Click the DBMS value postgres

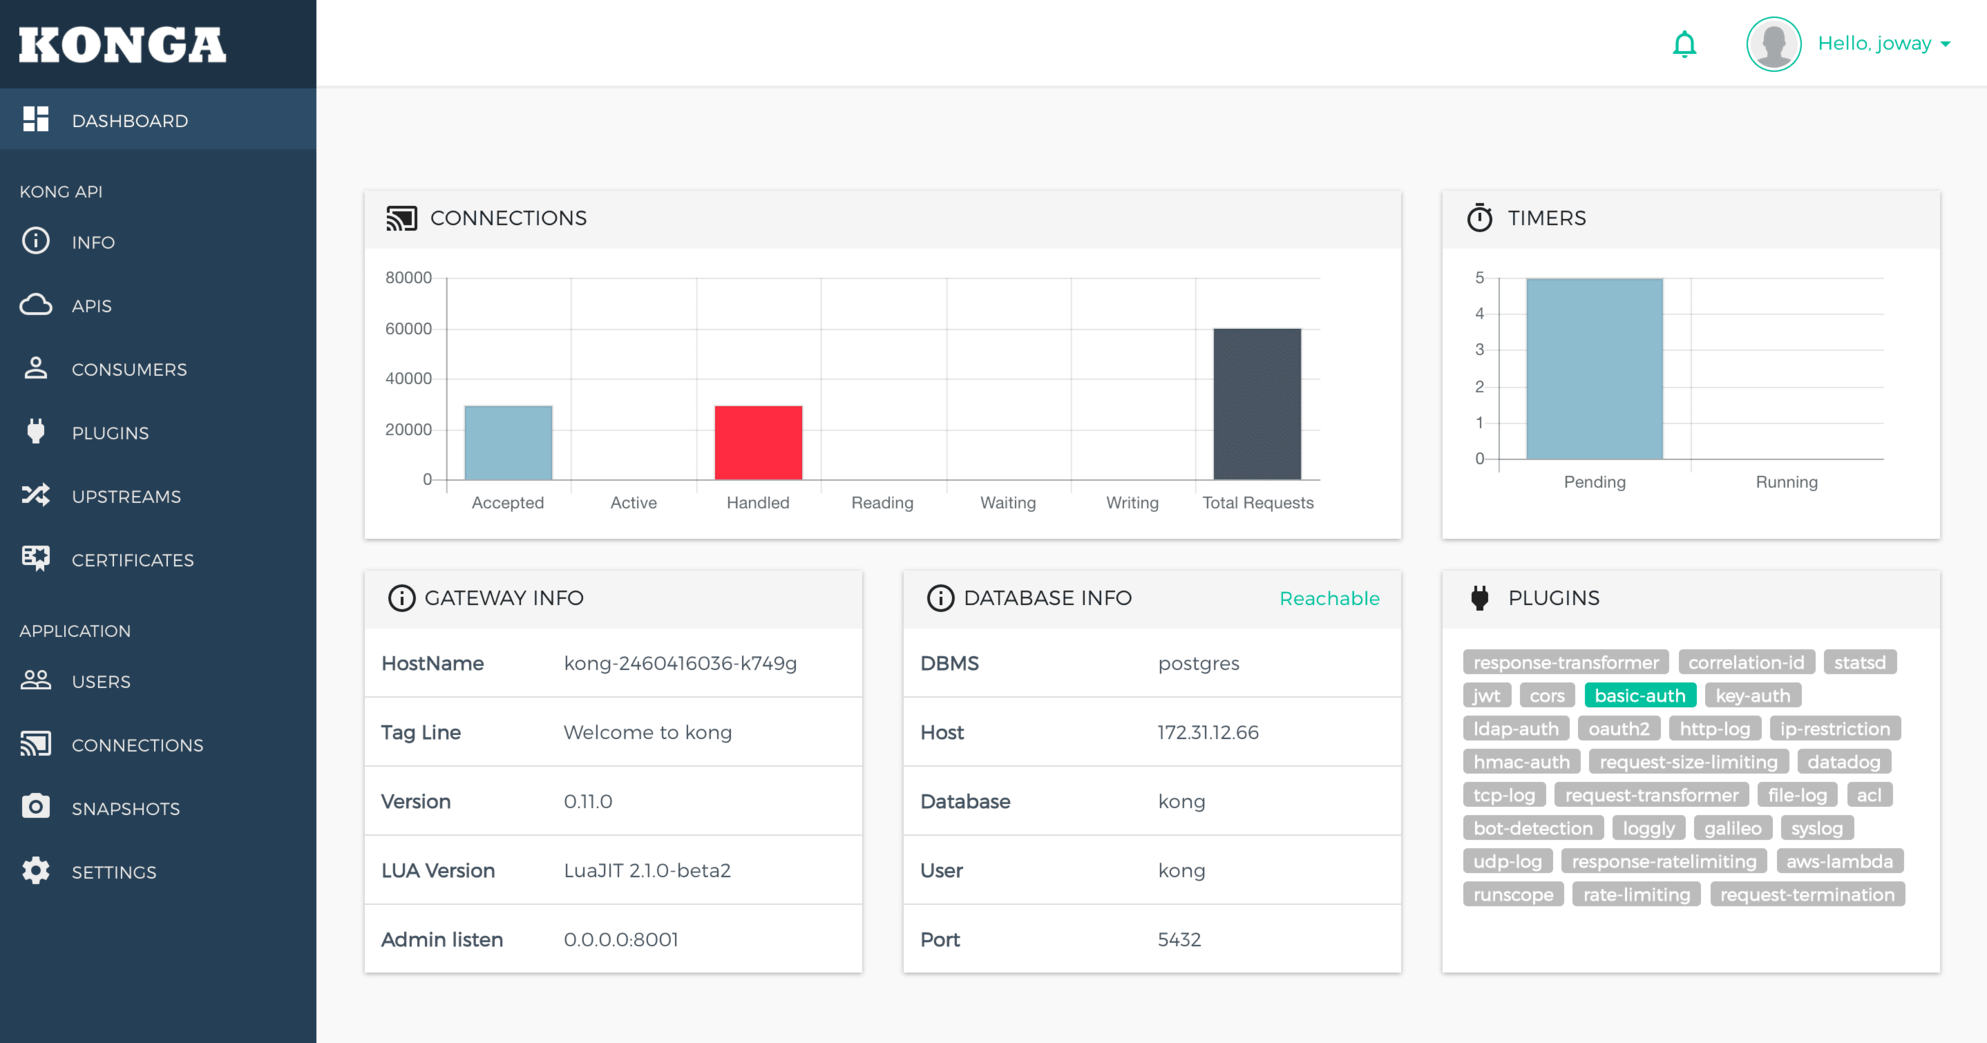(1198, 663)
